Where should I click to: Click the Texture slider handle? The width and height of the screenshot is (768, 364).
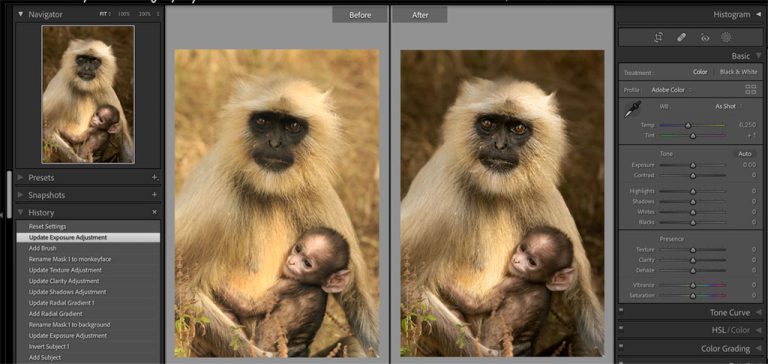point(693,250)
